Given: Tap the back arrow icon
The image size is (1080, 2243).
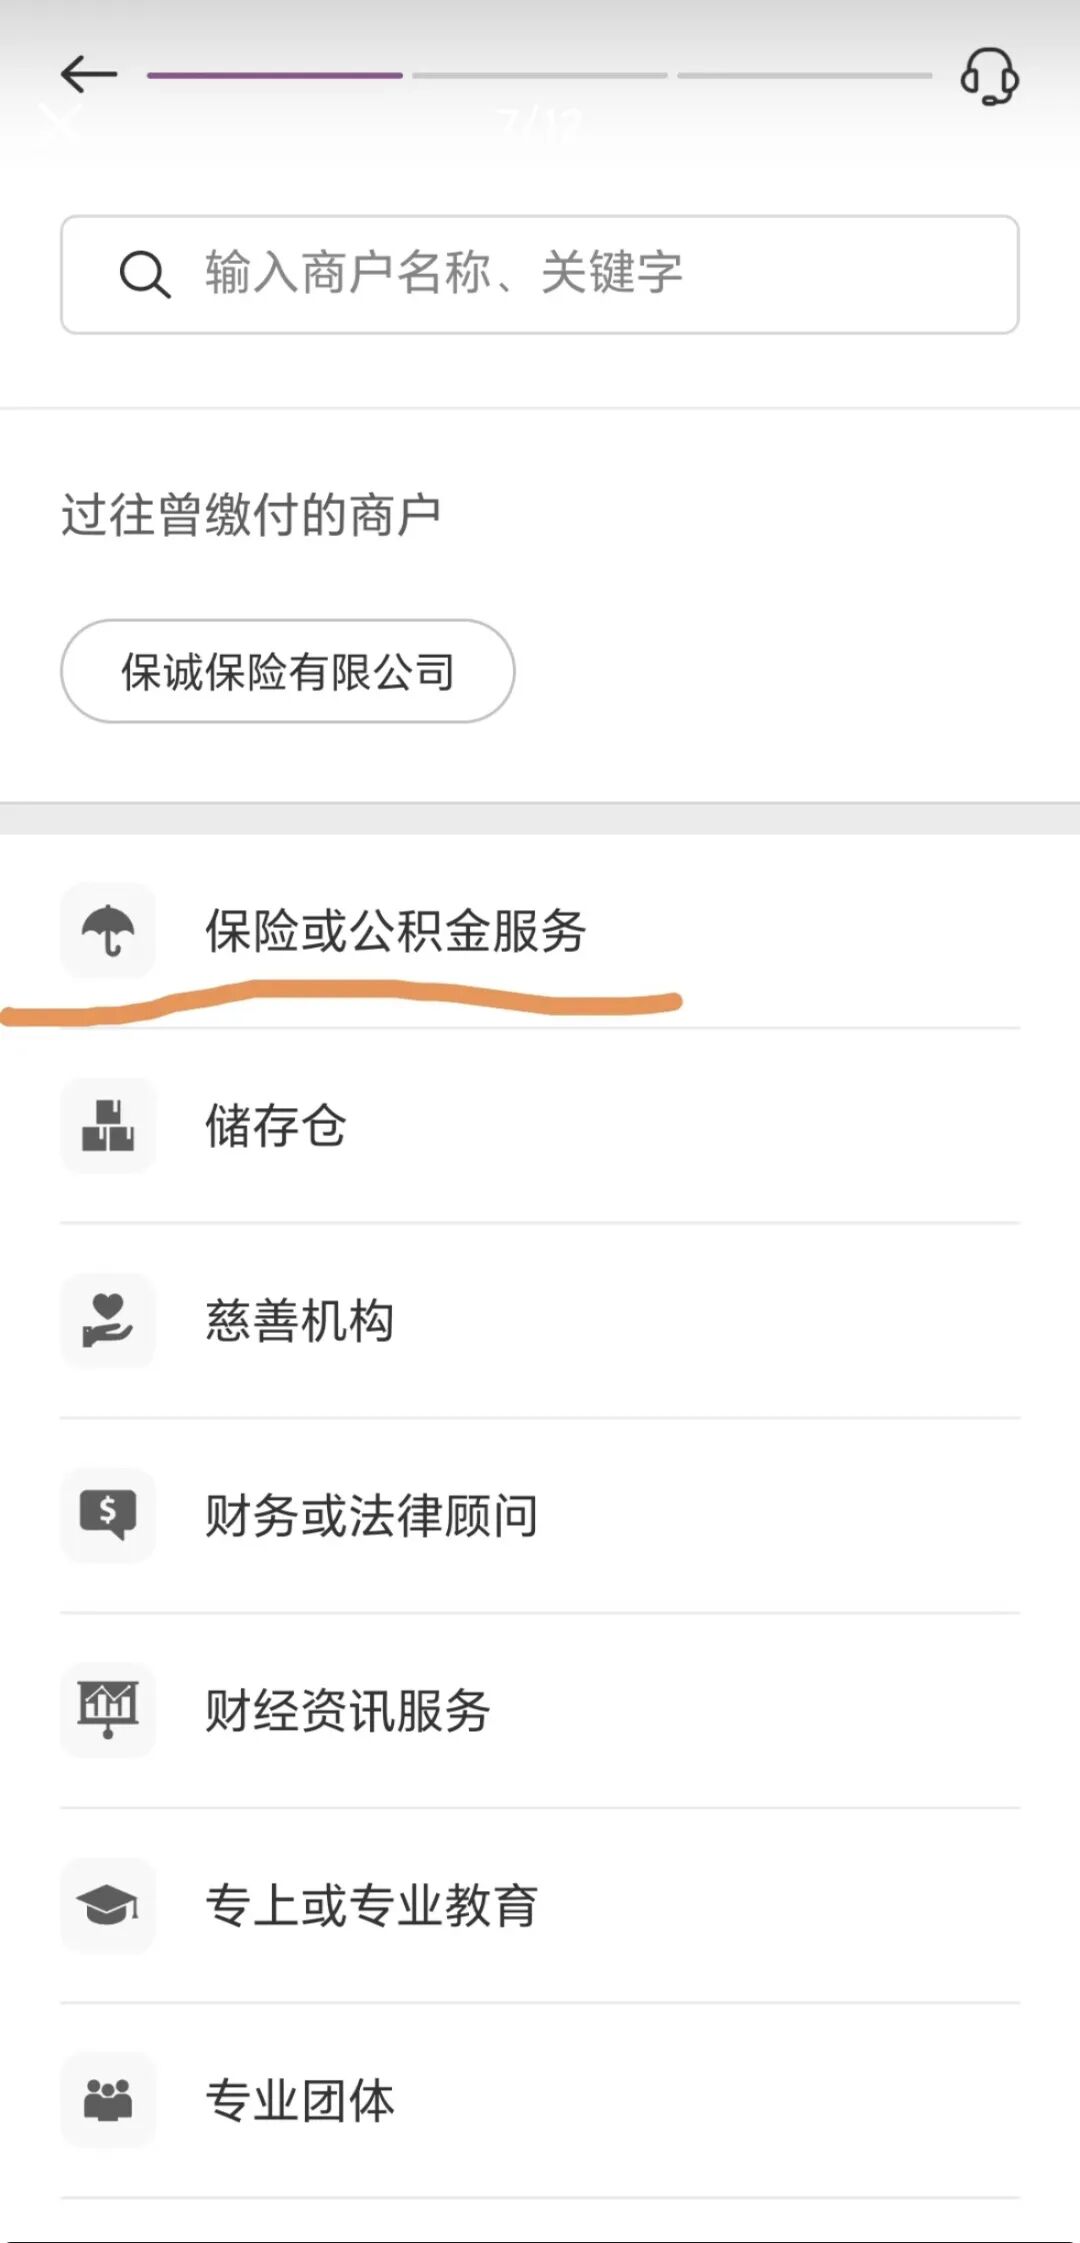Looking at the screenshot, I should pos(88,74).
